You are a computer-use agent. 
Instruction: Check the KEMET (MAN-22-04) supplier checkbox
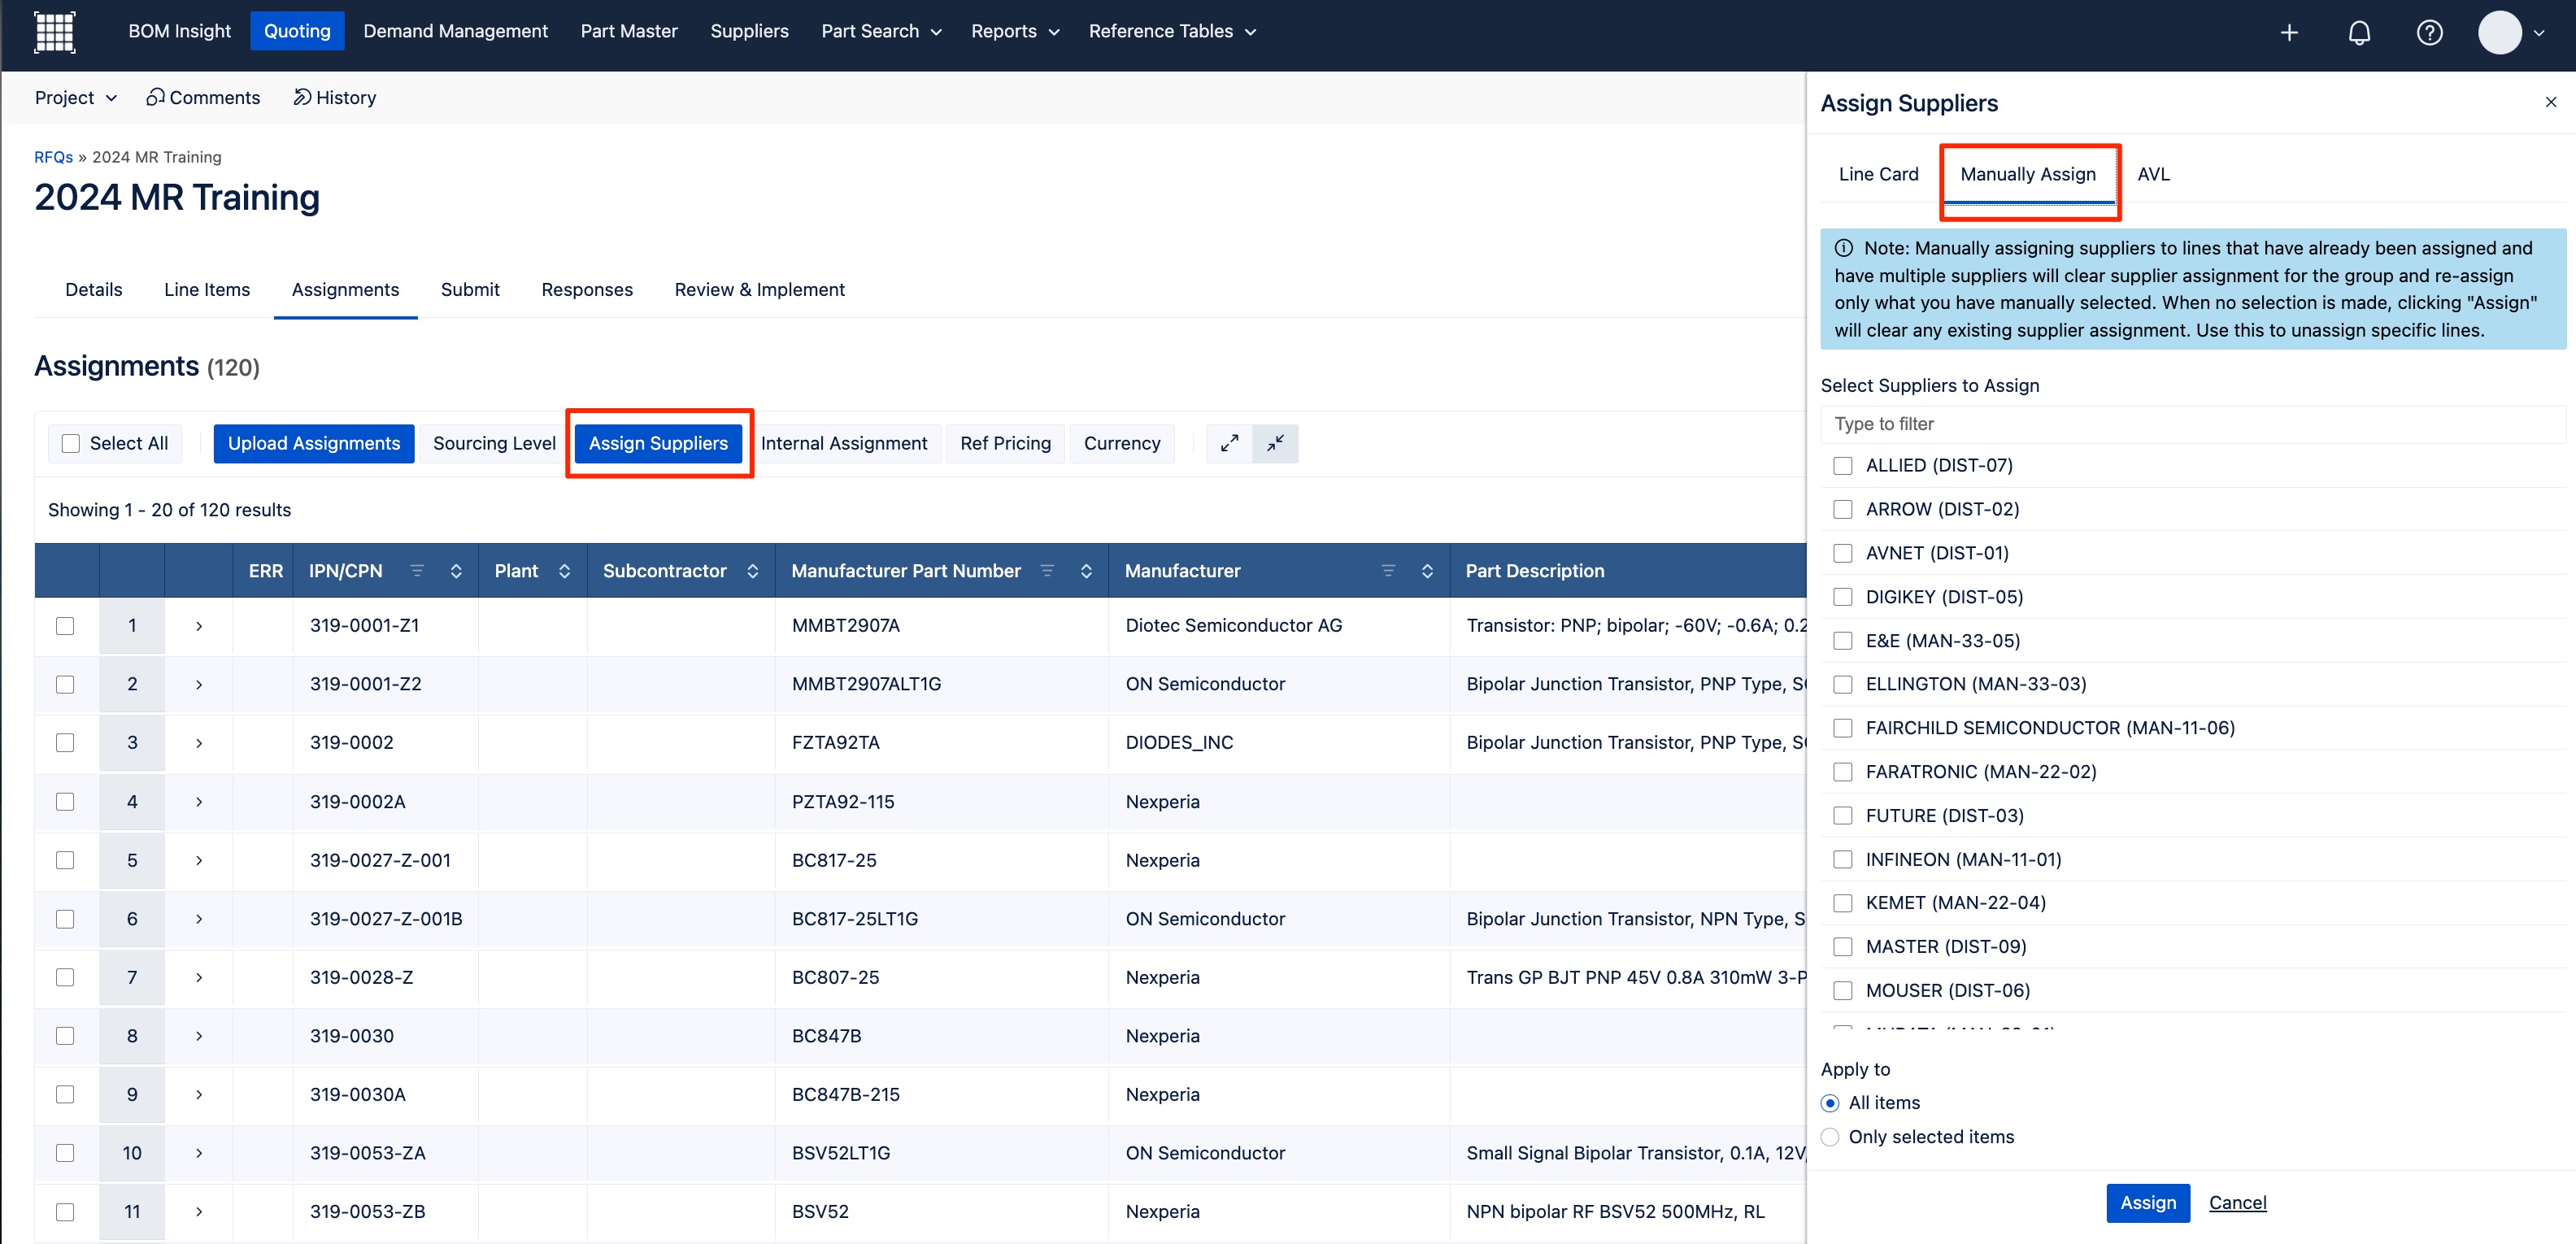point(1843,903)
